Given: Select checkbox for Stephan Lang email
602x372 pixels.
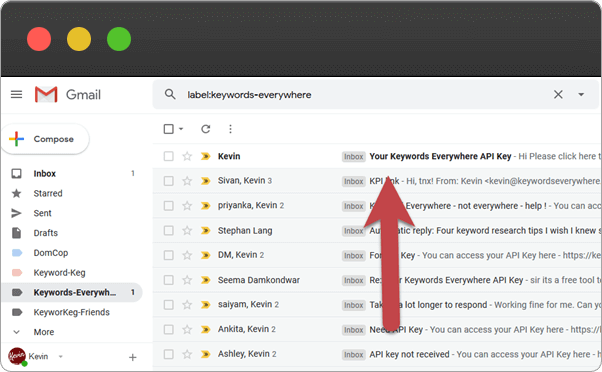Looking at the screenshot, I should point(169,230).
